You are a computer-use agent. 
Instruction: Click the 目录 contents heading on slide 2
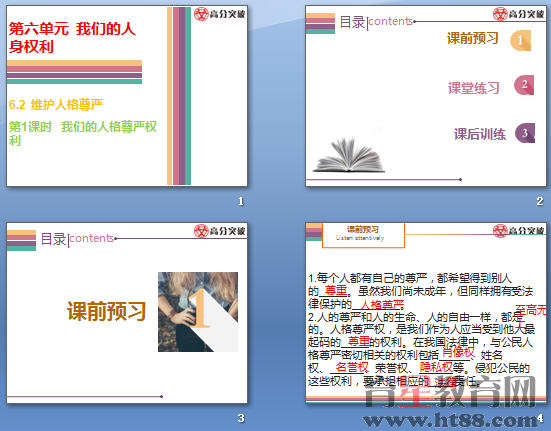pyautogui.click(x=376, y=22)
